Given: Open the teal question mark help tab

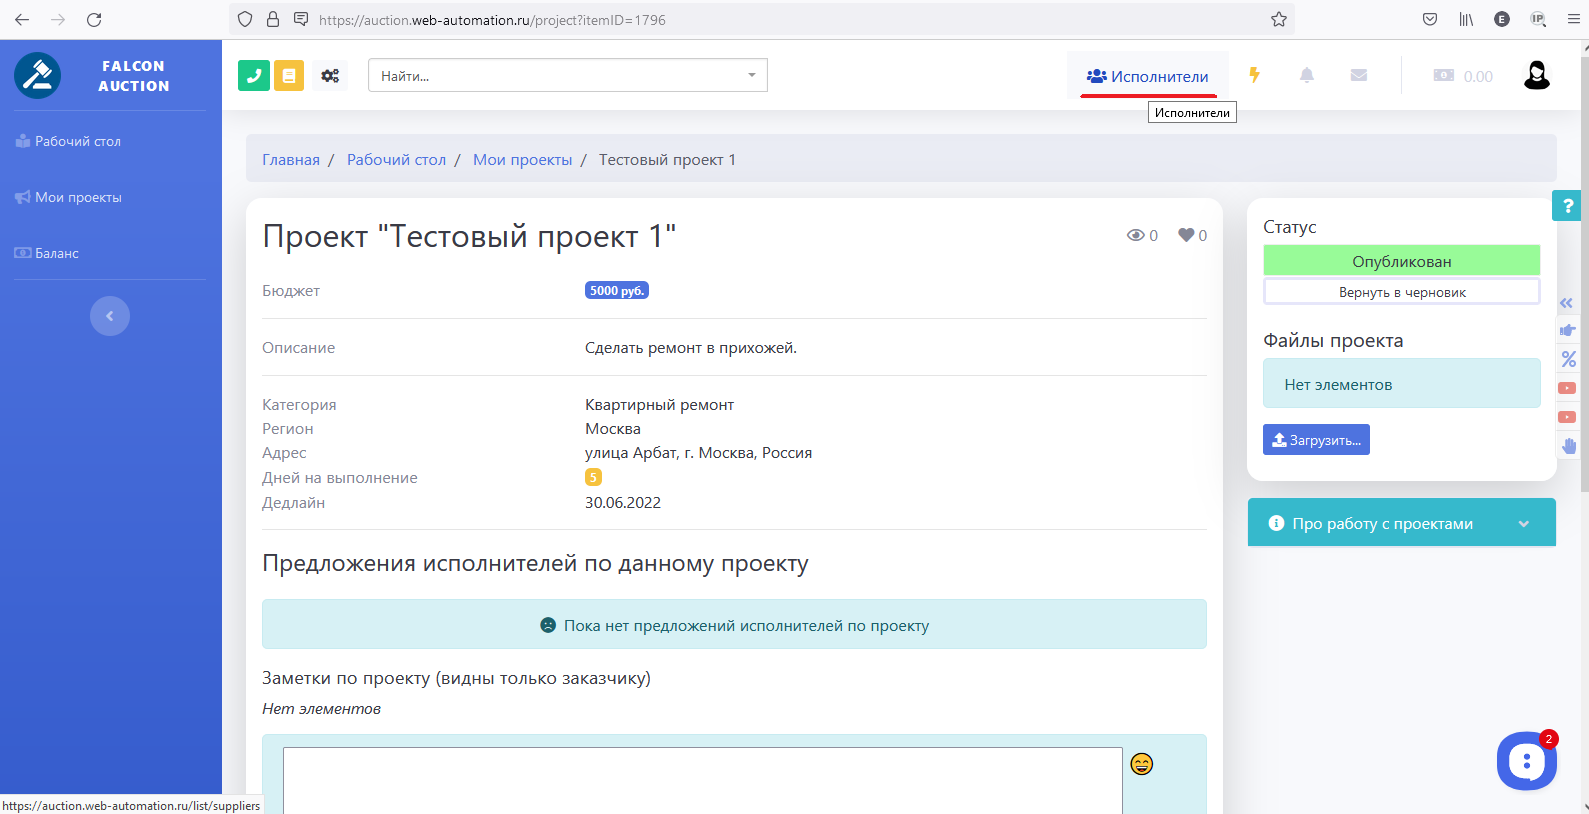Looking at the screenshot, I should coord(1567,205).
